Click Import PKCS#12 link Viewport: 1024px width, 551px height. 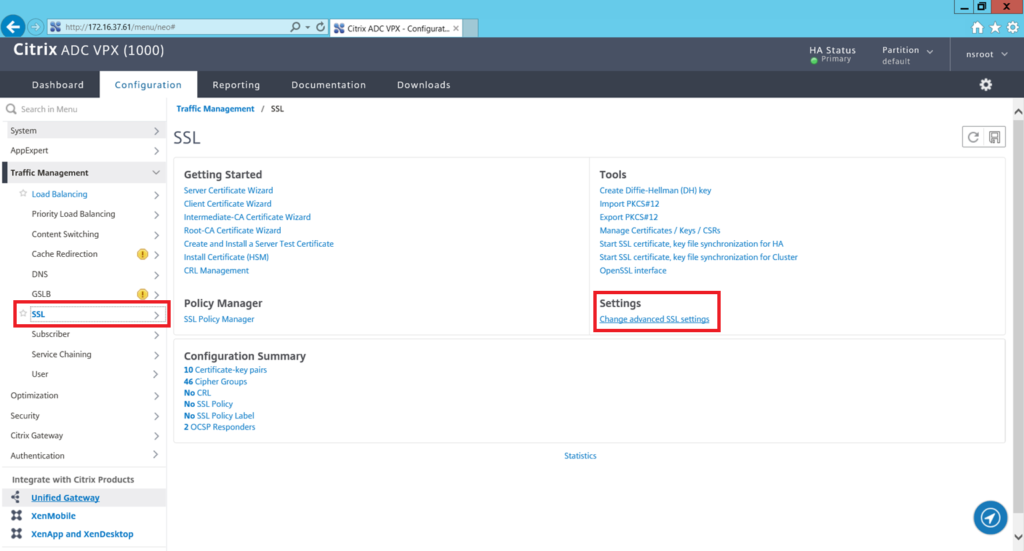629,204
